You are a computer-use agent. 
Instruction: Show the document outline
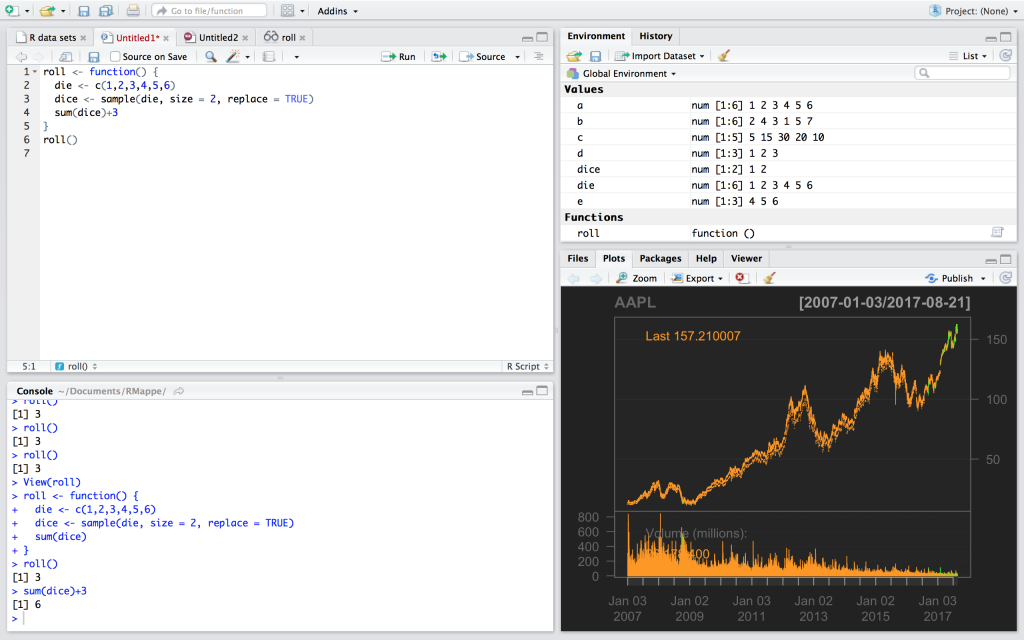tap(539, 57)
